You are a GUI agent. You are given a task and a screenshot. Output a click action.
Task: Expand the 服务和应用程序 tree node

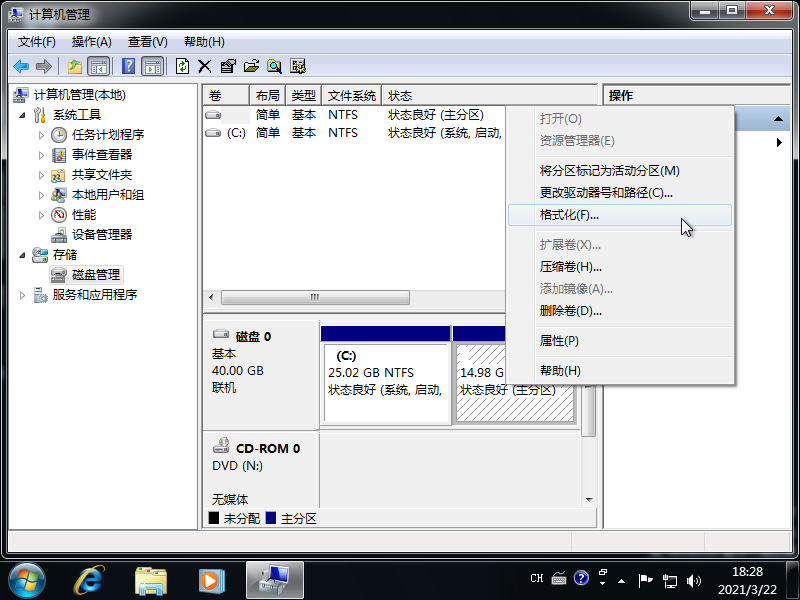tap(22, 294)
